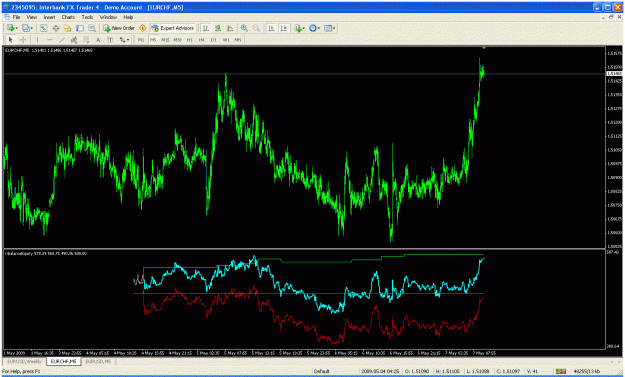625x377 pixels.
Task: Open the Templates dropdown
Action: tap(330, 28)
